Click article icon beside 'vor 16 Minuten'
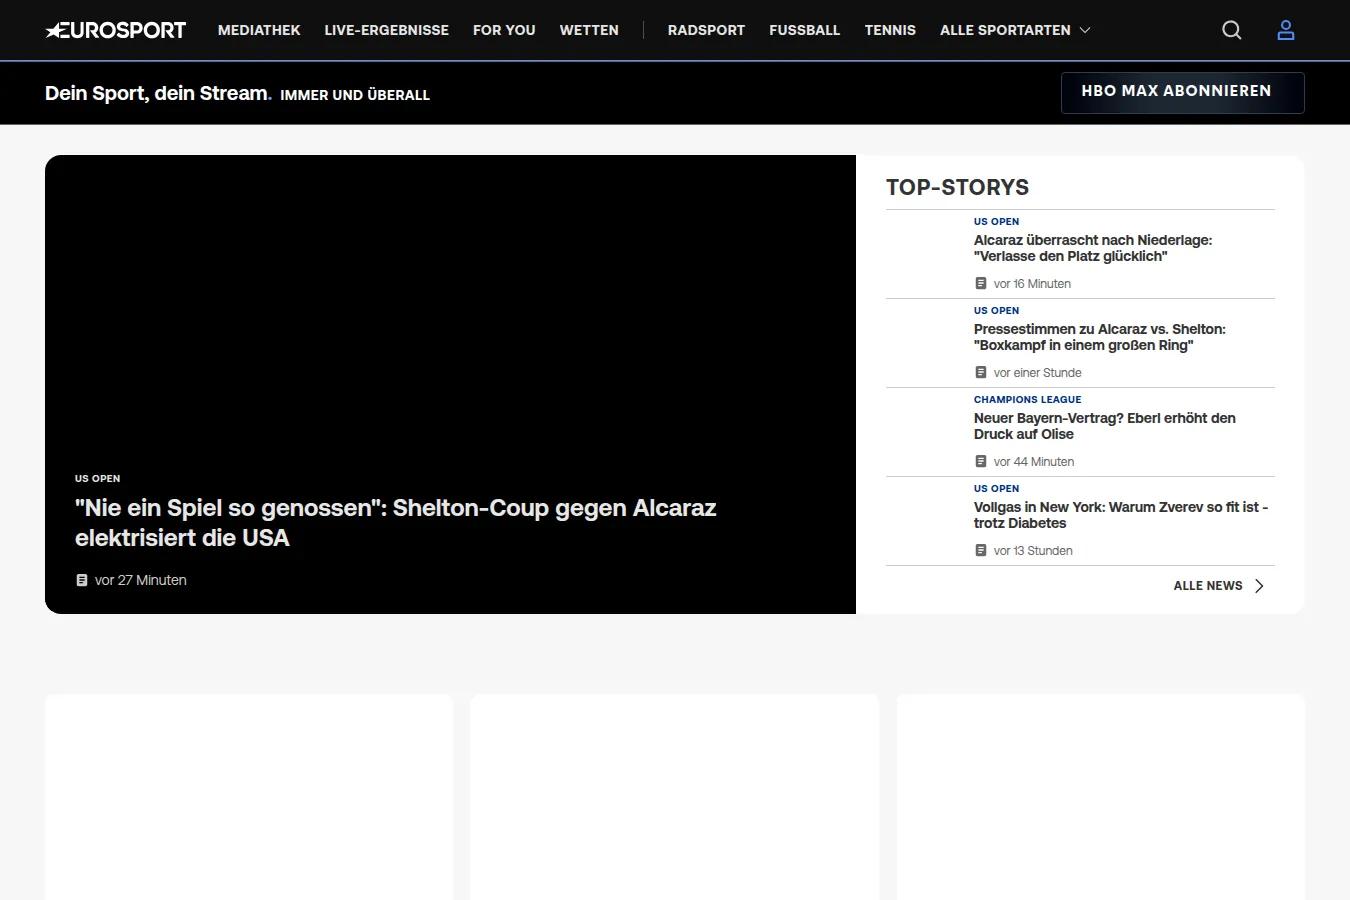 point(981,283)
